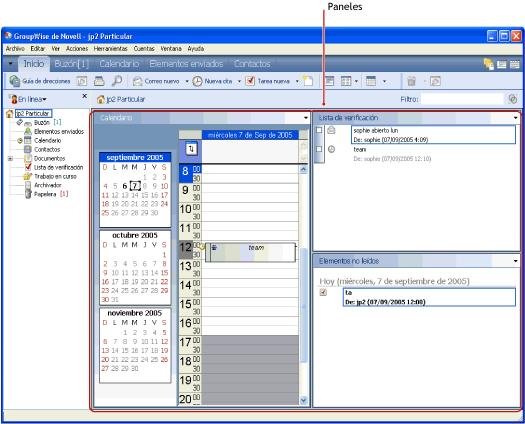525x424 pixels.
Task: Click the stacked folders icon in tab bar
Action: tap(489, 64)
